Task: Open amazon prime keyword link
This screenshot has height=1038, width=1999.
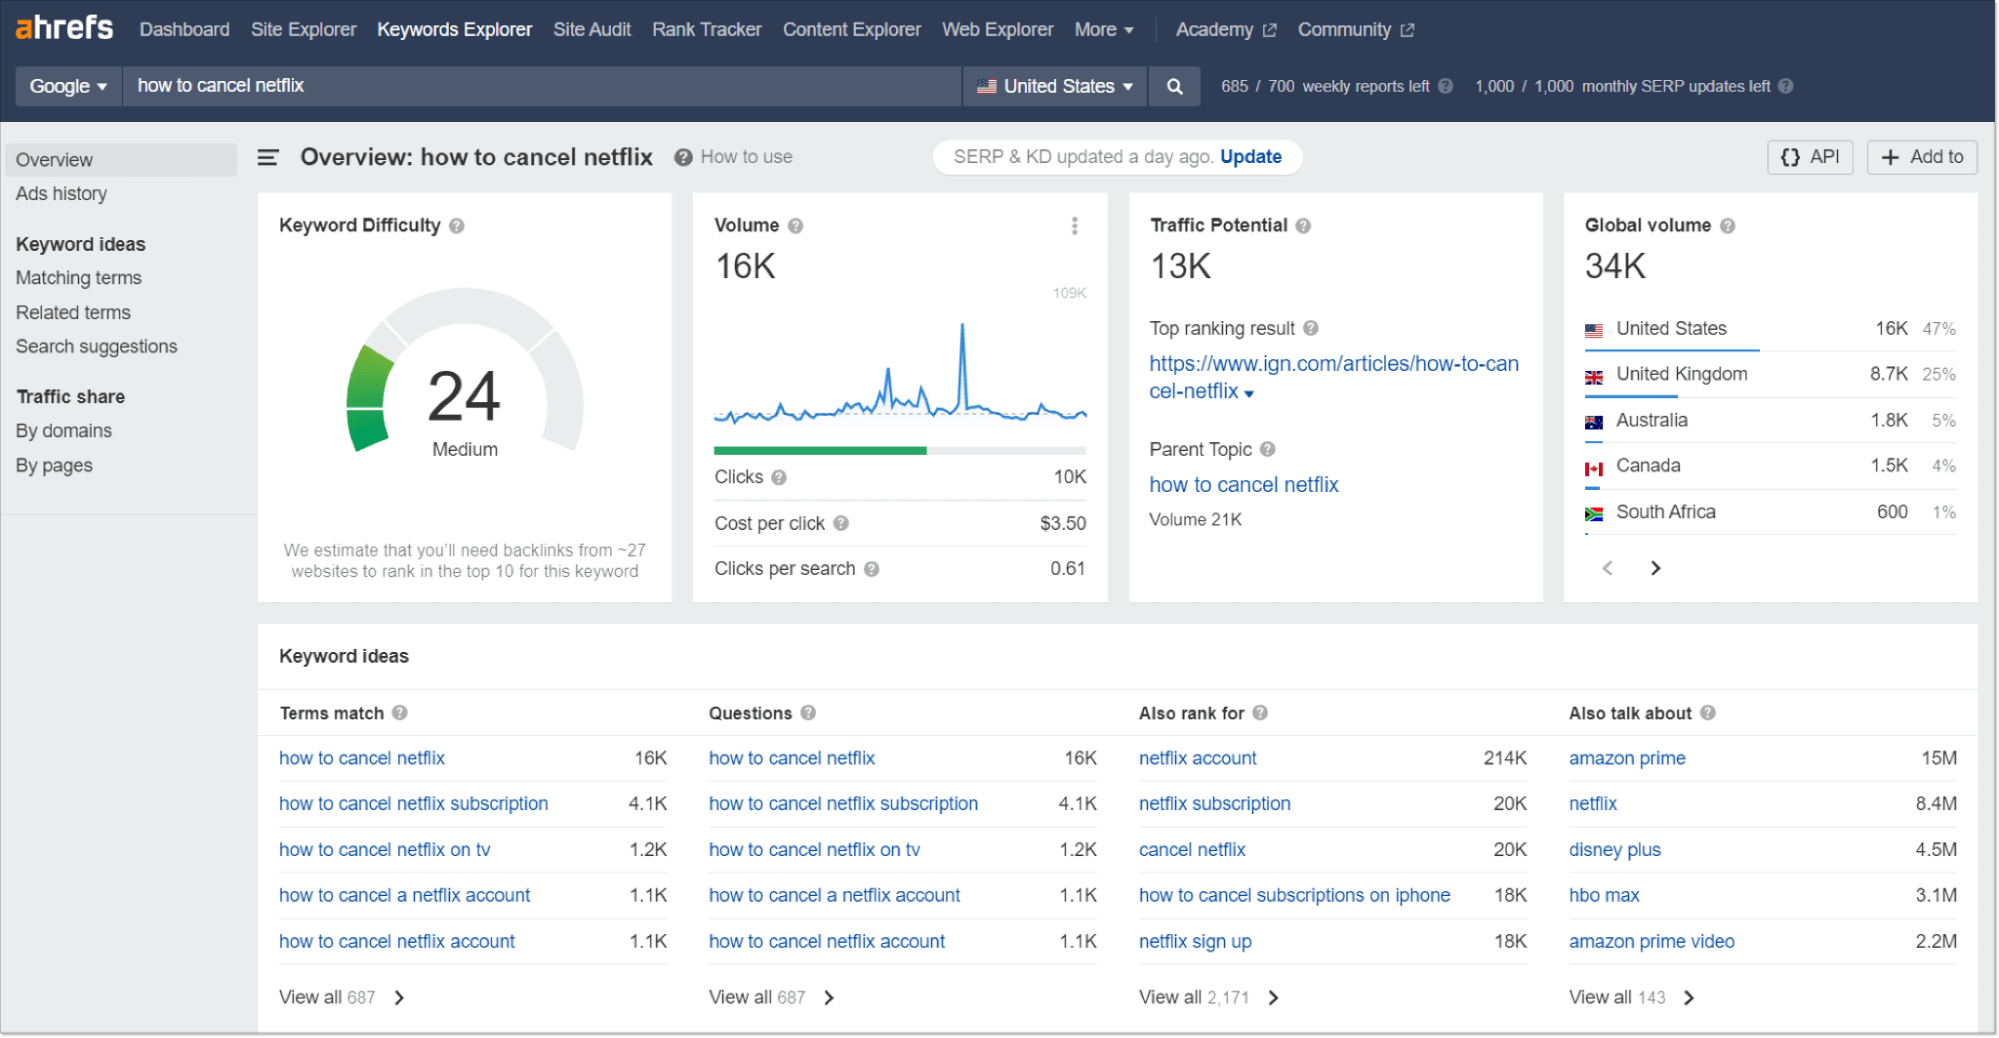Action: click(1627, 758)
